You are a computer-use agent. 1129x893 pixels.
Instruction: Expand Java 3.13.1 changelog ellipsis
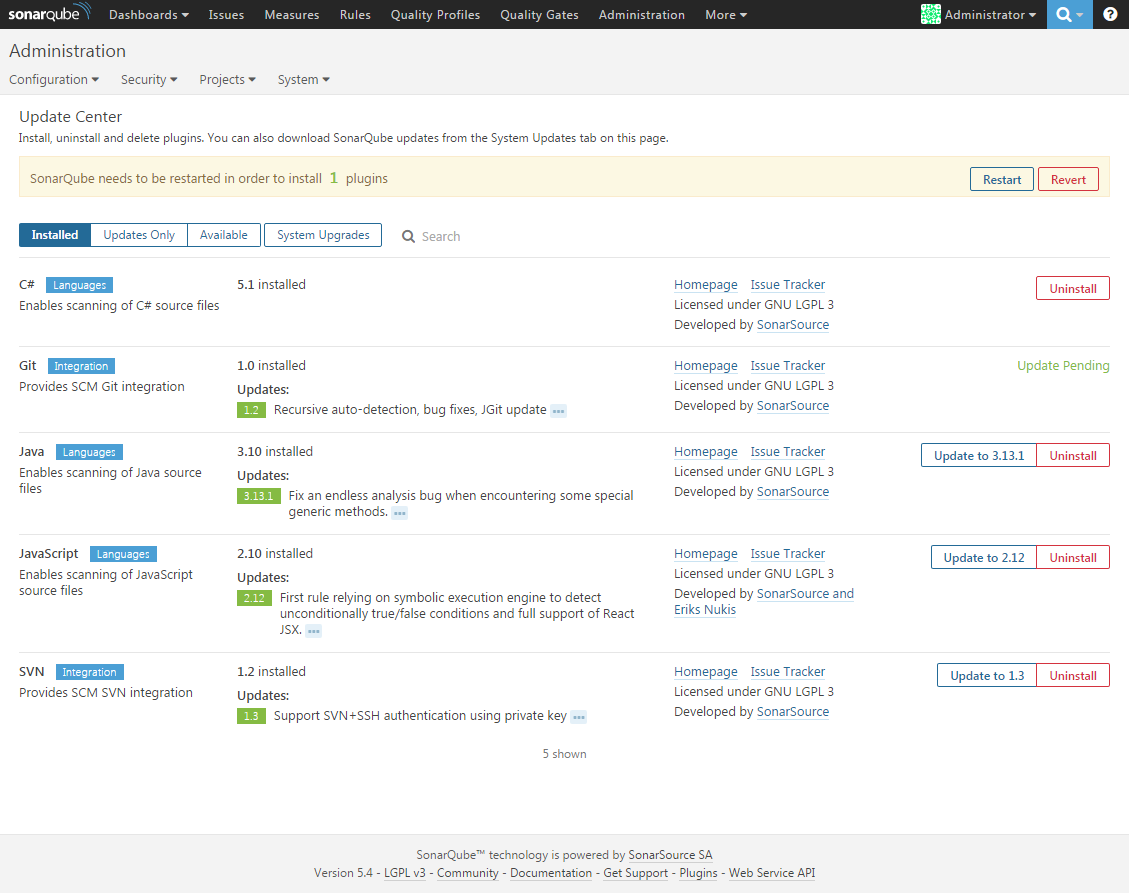click(x=399, y=513)
